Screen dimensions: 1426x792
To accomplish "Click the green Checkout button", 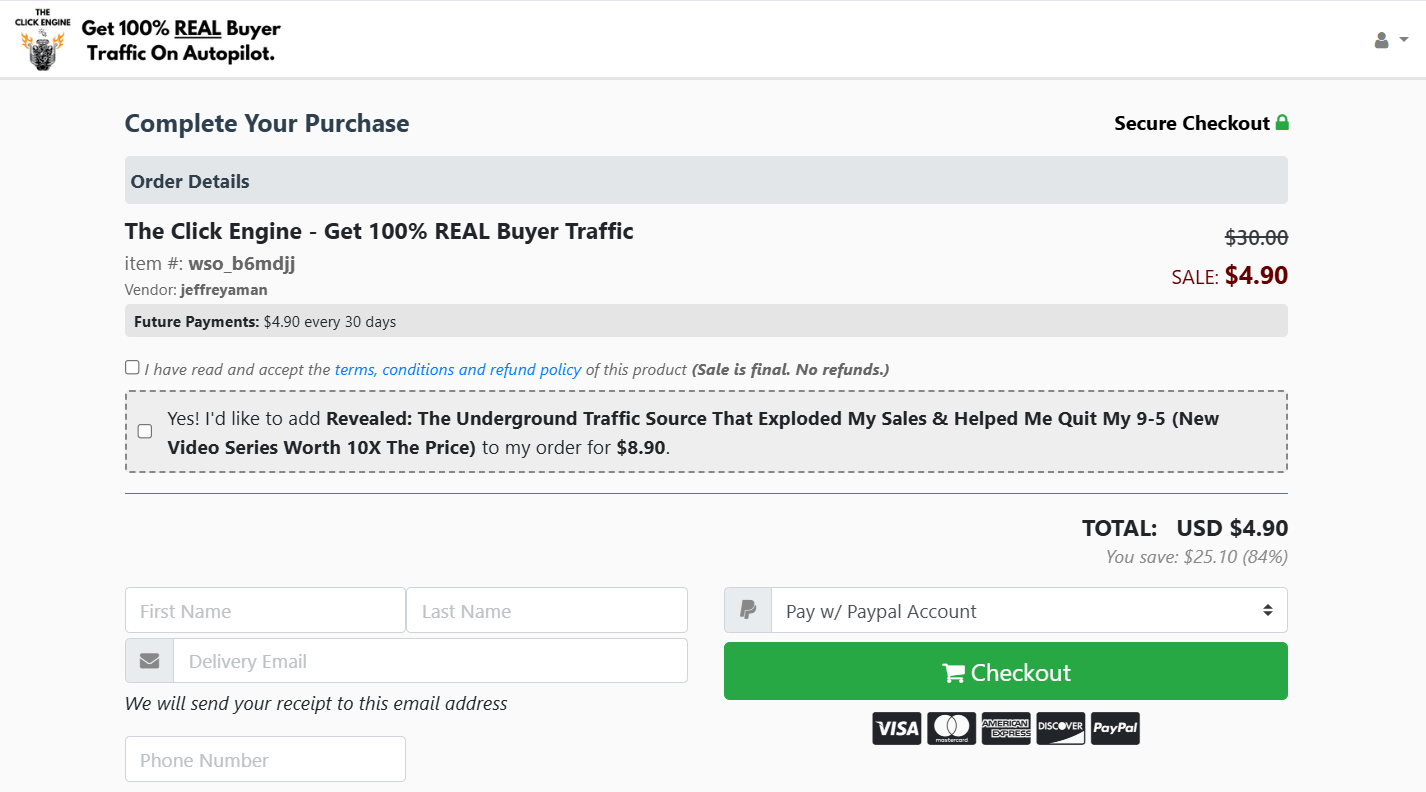I will 1005,671.
